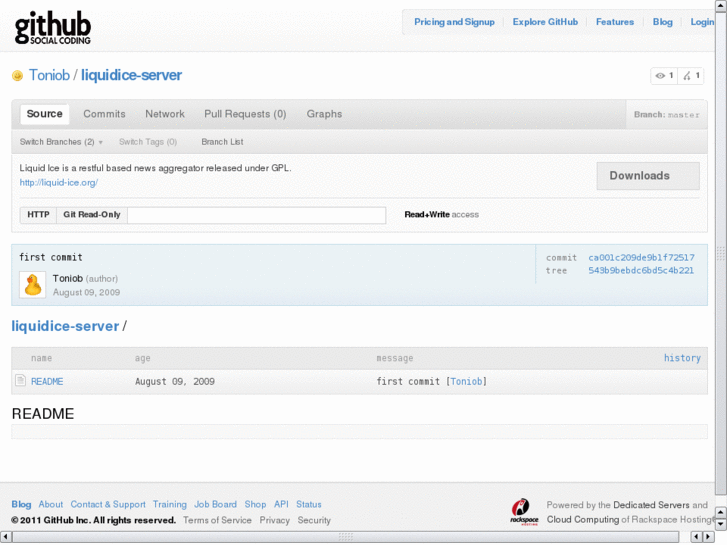
Task: Click the Dedicated Servers link
Action: 651,505
